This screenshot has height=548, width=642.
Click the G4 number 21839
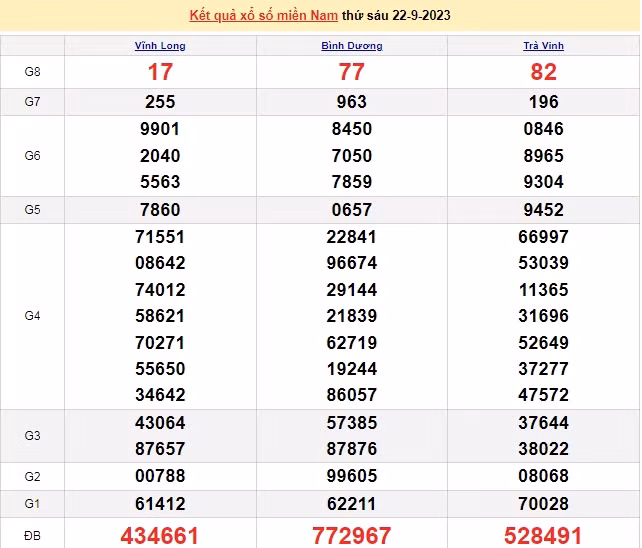[x=352, y=316]
